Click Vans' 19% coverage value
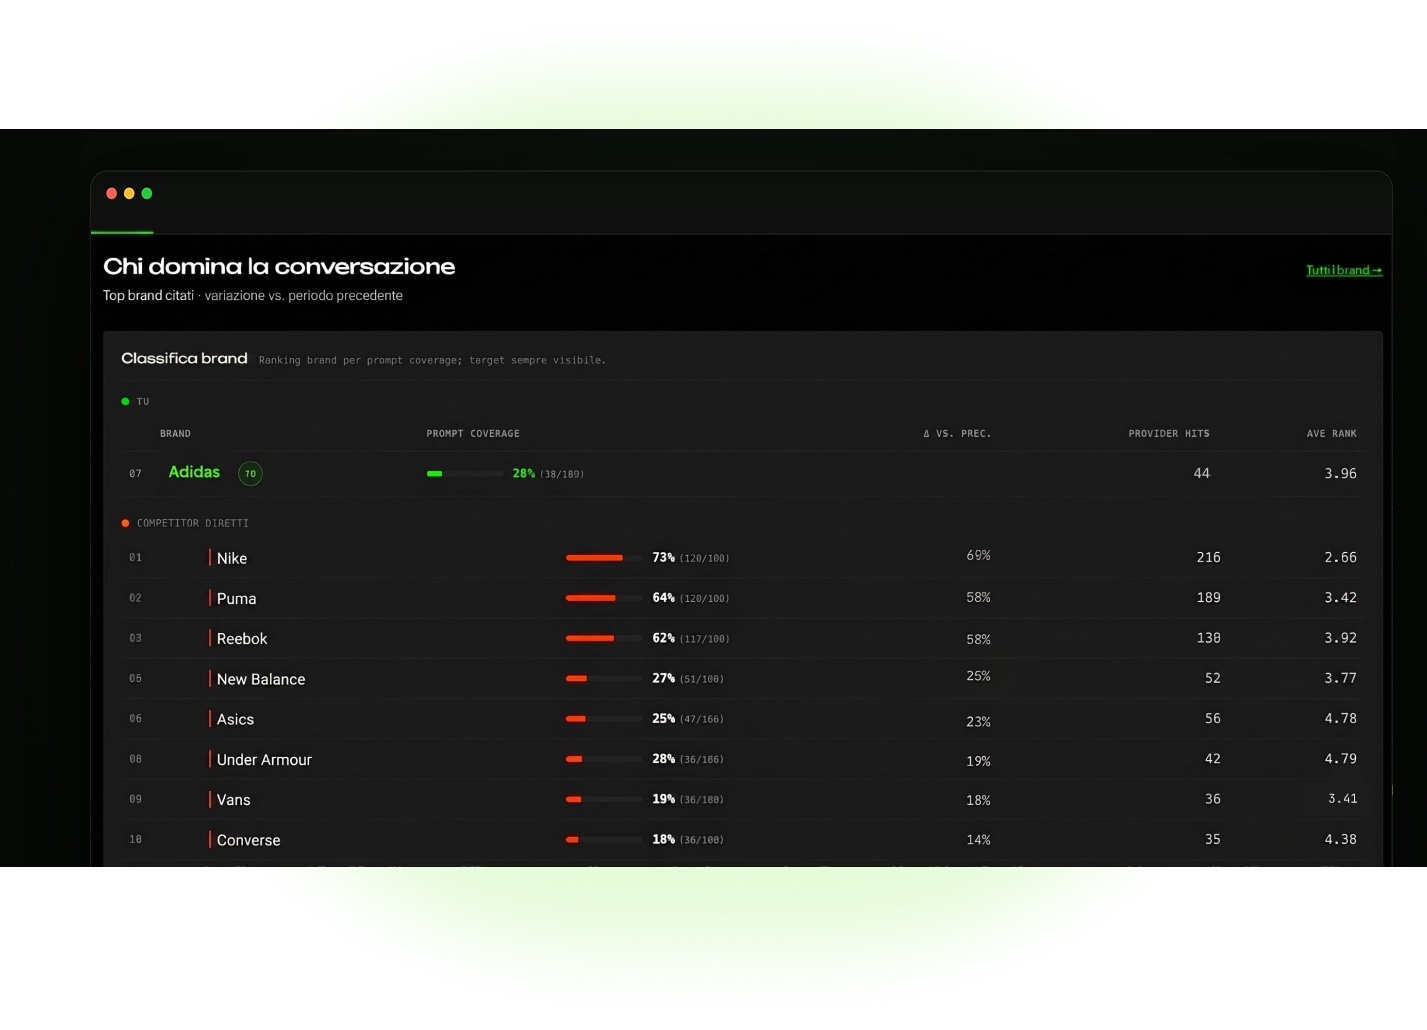The image size is (1427, 1030). click(x=663, y=799)
